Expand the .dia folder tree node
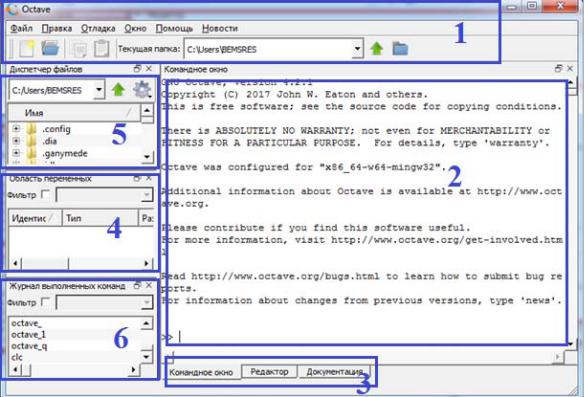This screenshot has height=397, width=584. tap(16, 141)
